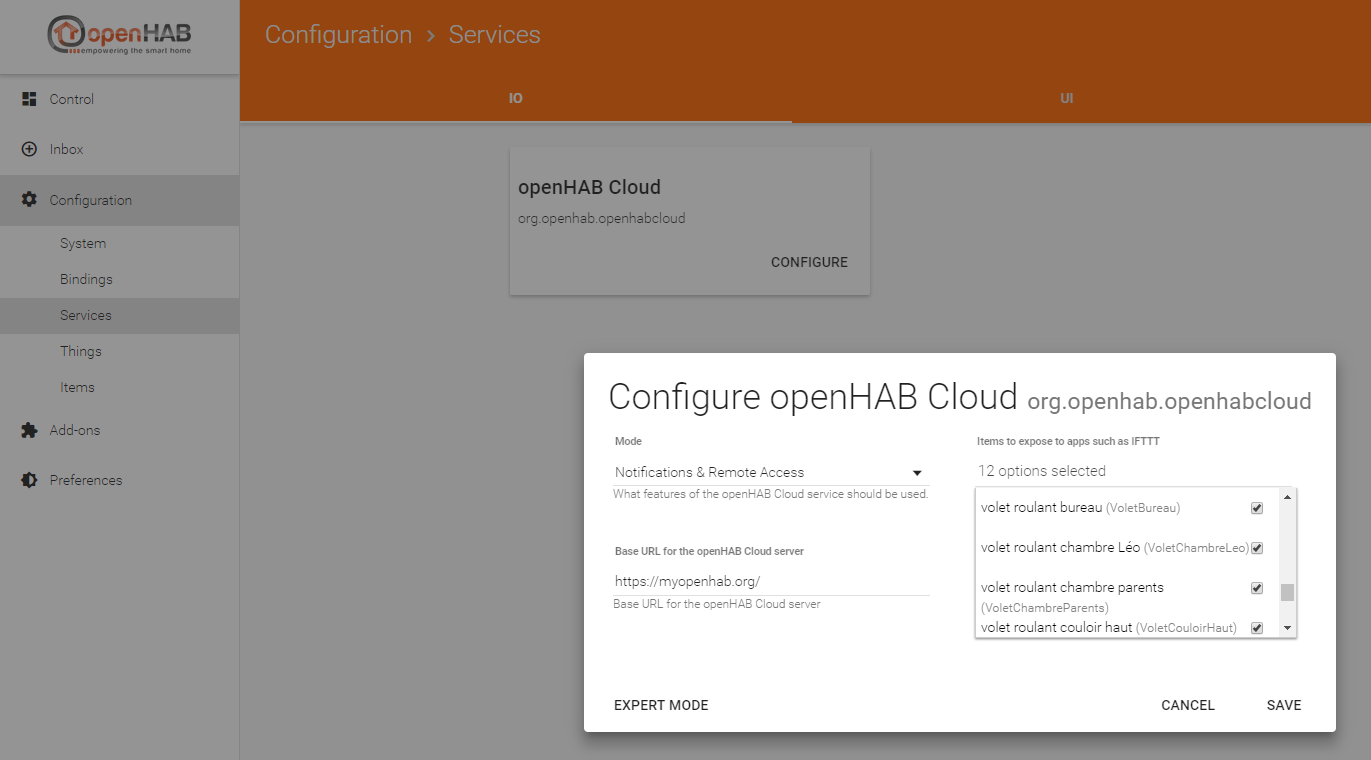Open the Control menu item

pos(119,99)
